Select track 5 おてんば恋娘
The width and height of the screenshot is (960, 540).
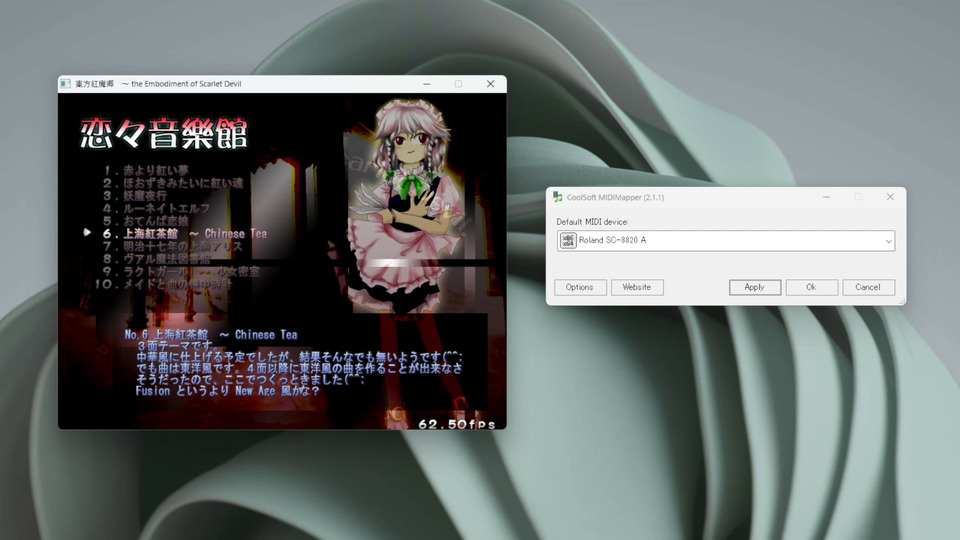pyautogui.click(x=146, y=221)
